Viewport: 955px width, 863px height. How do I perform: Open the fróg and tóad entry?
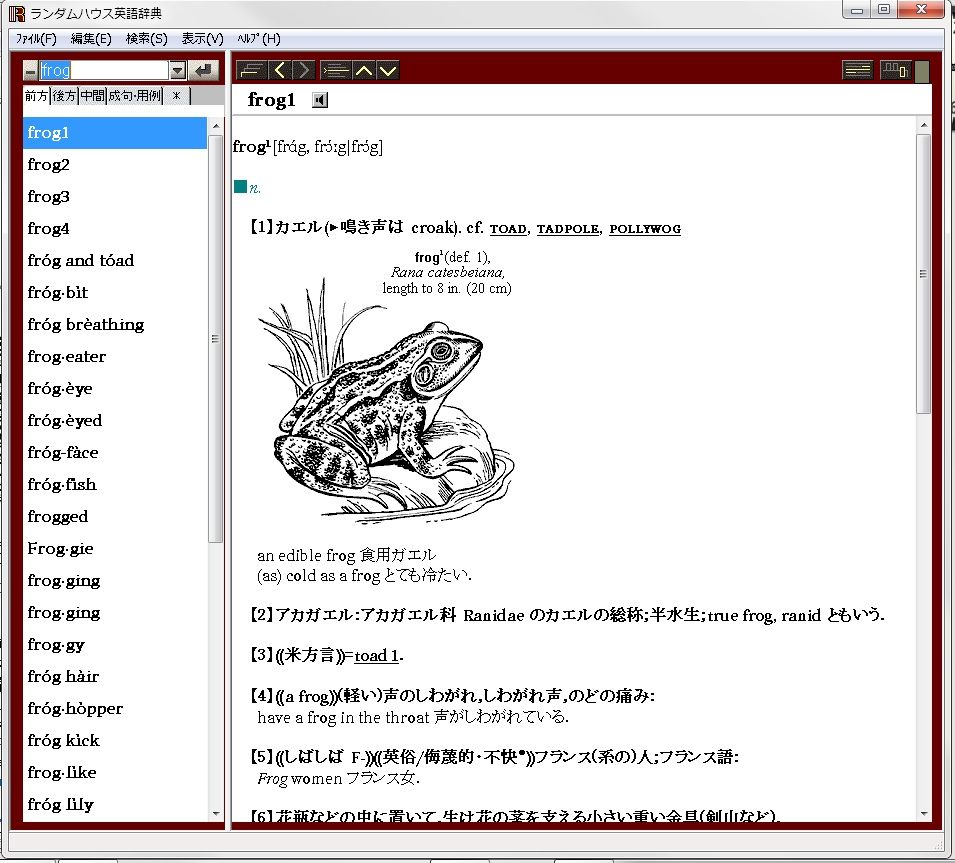(x=115, y=261)
